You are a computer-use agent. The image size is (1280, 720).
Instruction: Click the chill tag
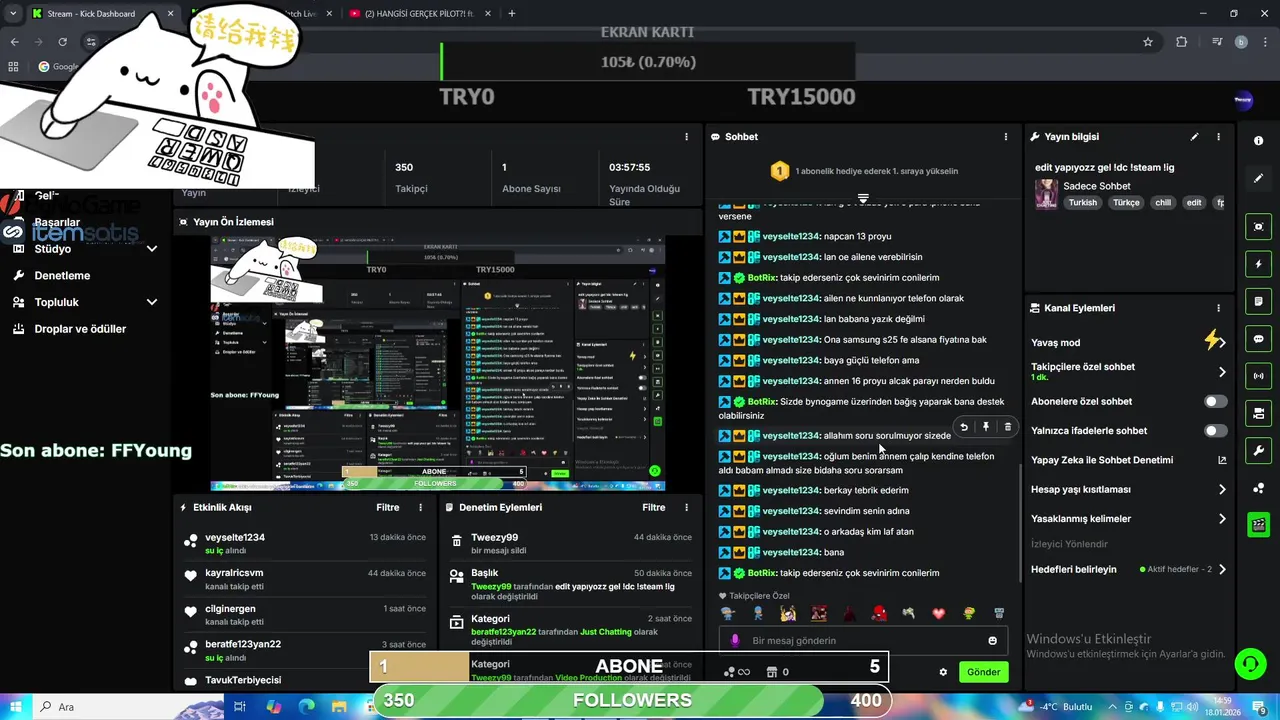tap(1163, 202)
